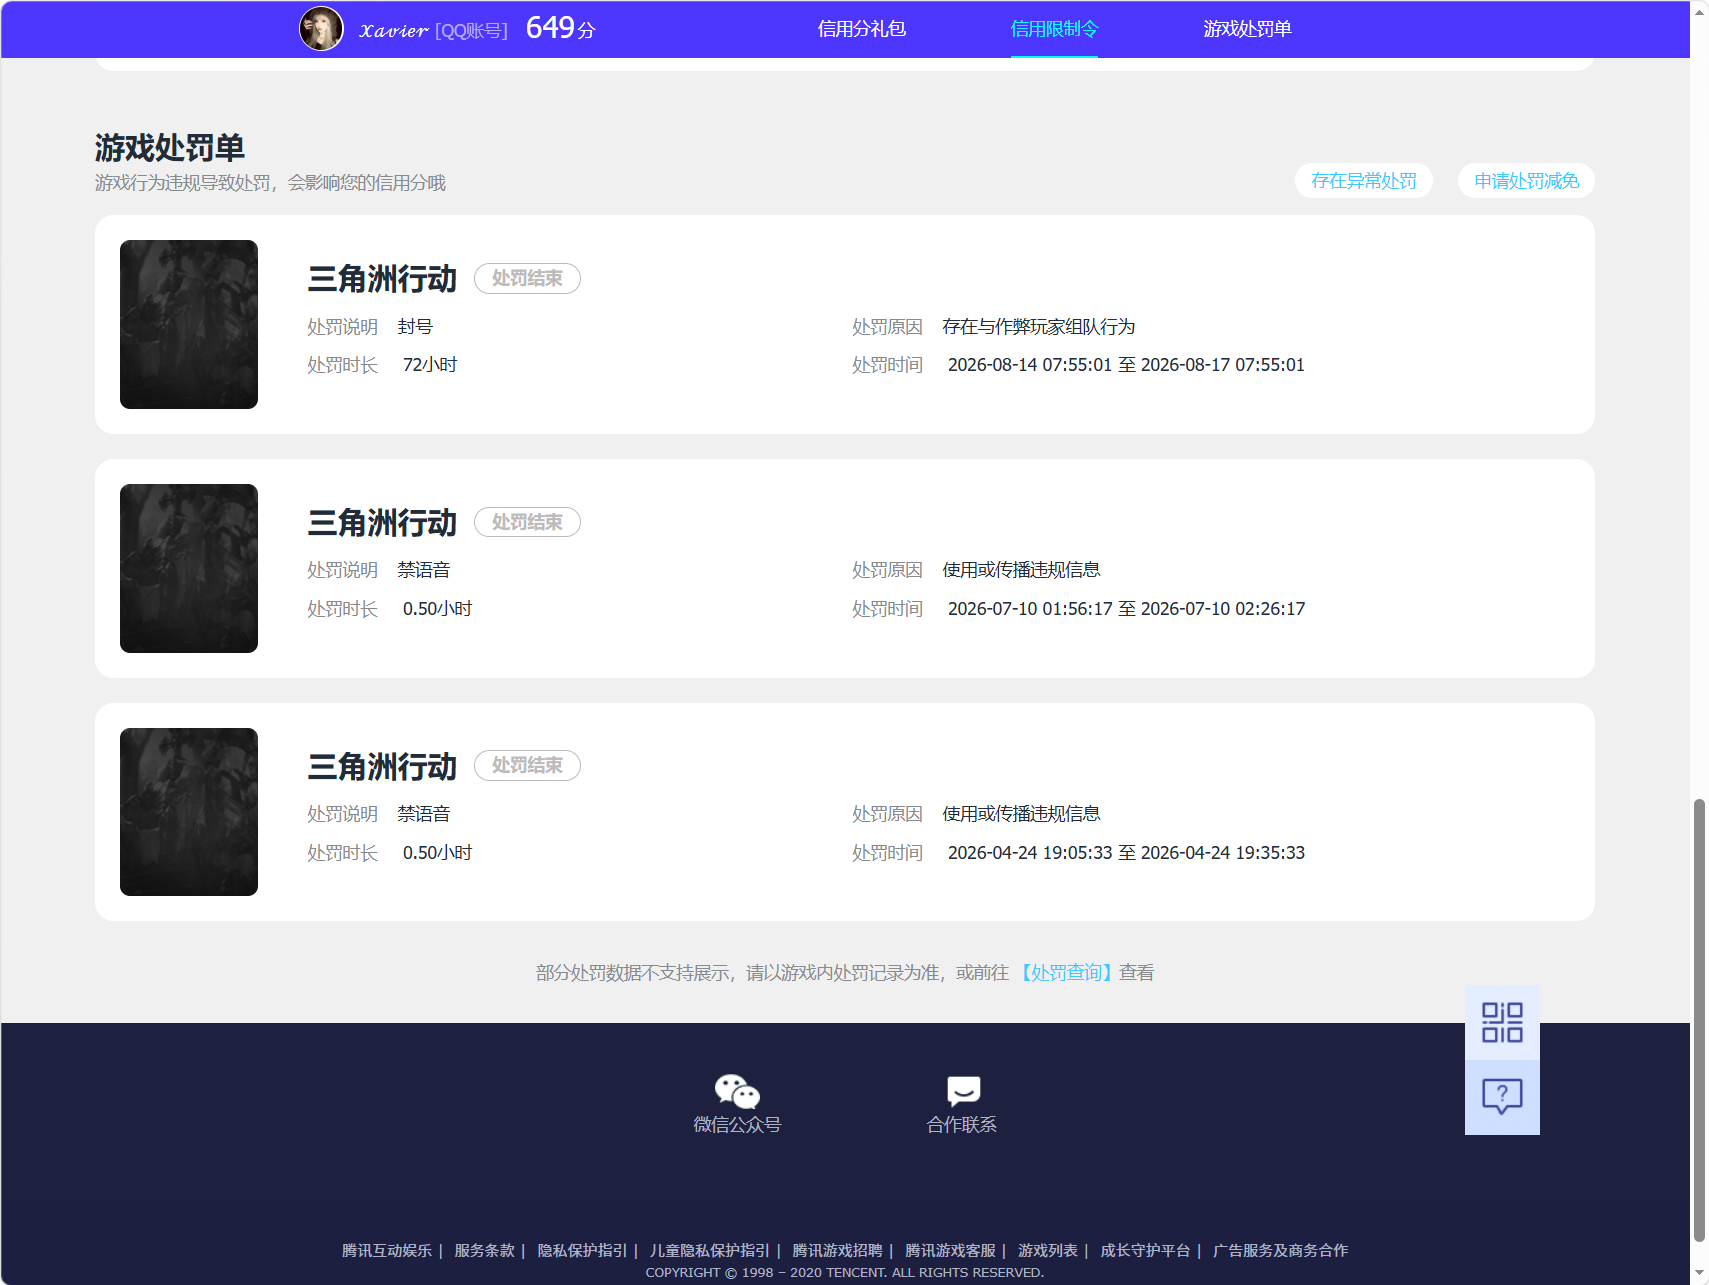The height and width of the screenshot is (1285, 1709).
Task: Click the 封号 penalty description
Action: tap(415, 327)
